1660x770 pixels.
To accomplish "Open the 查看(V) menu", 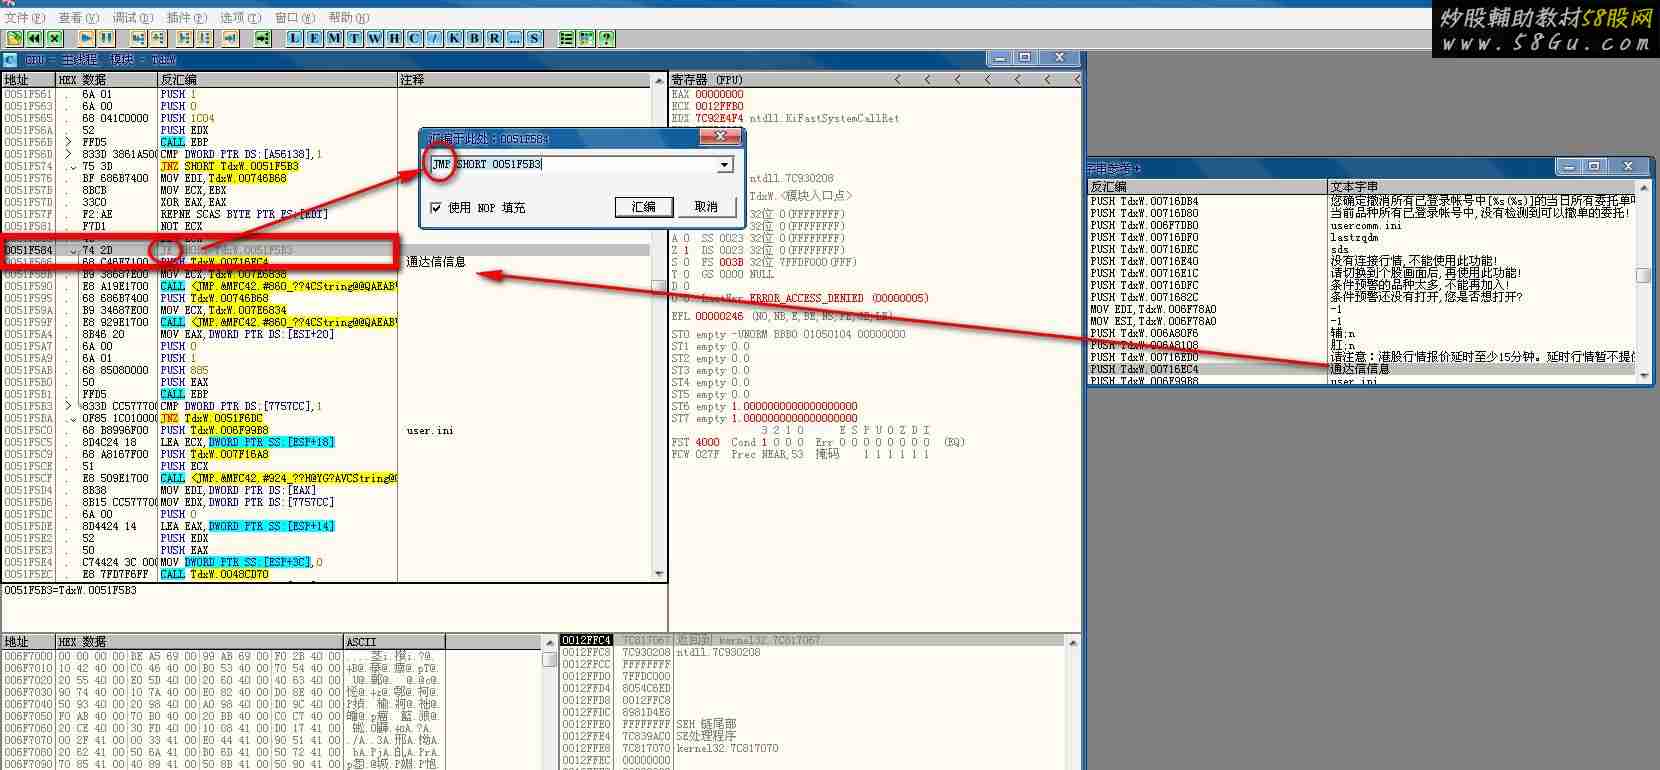I will pyautogui.click(x=78, y=17).
